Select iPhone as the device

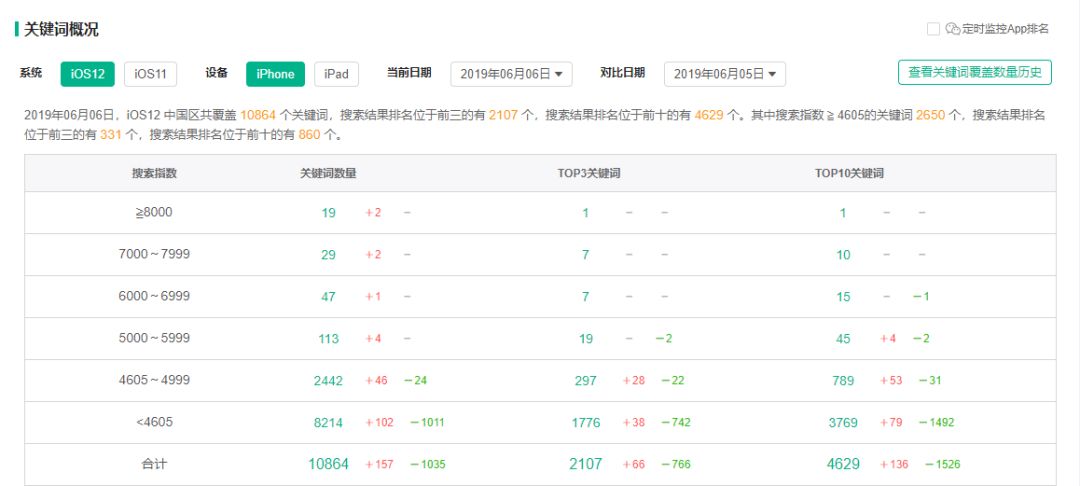coord(275,74)
